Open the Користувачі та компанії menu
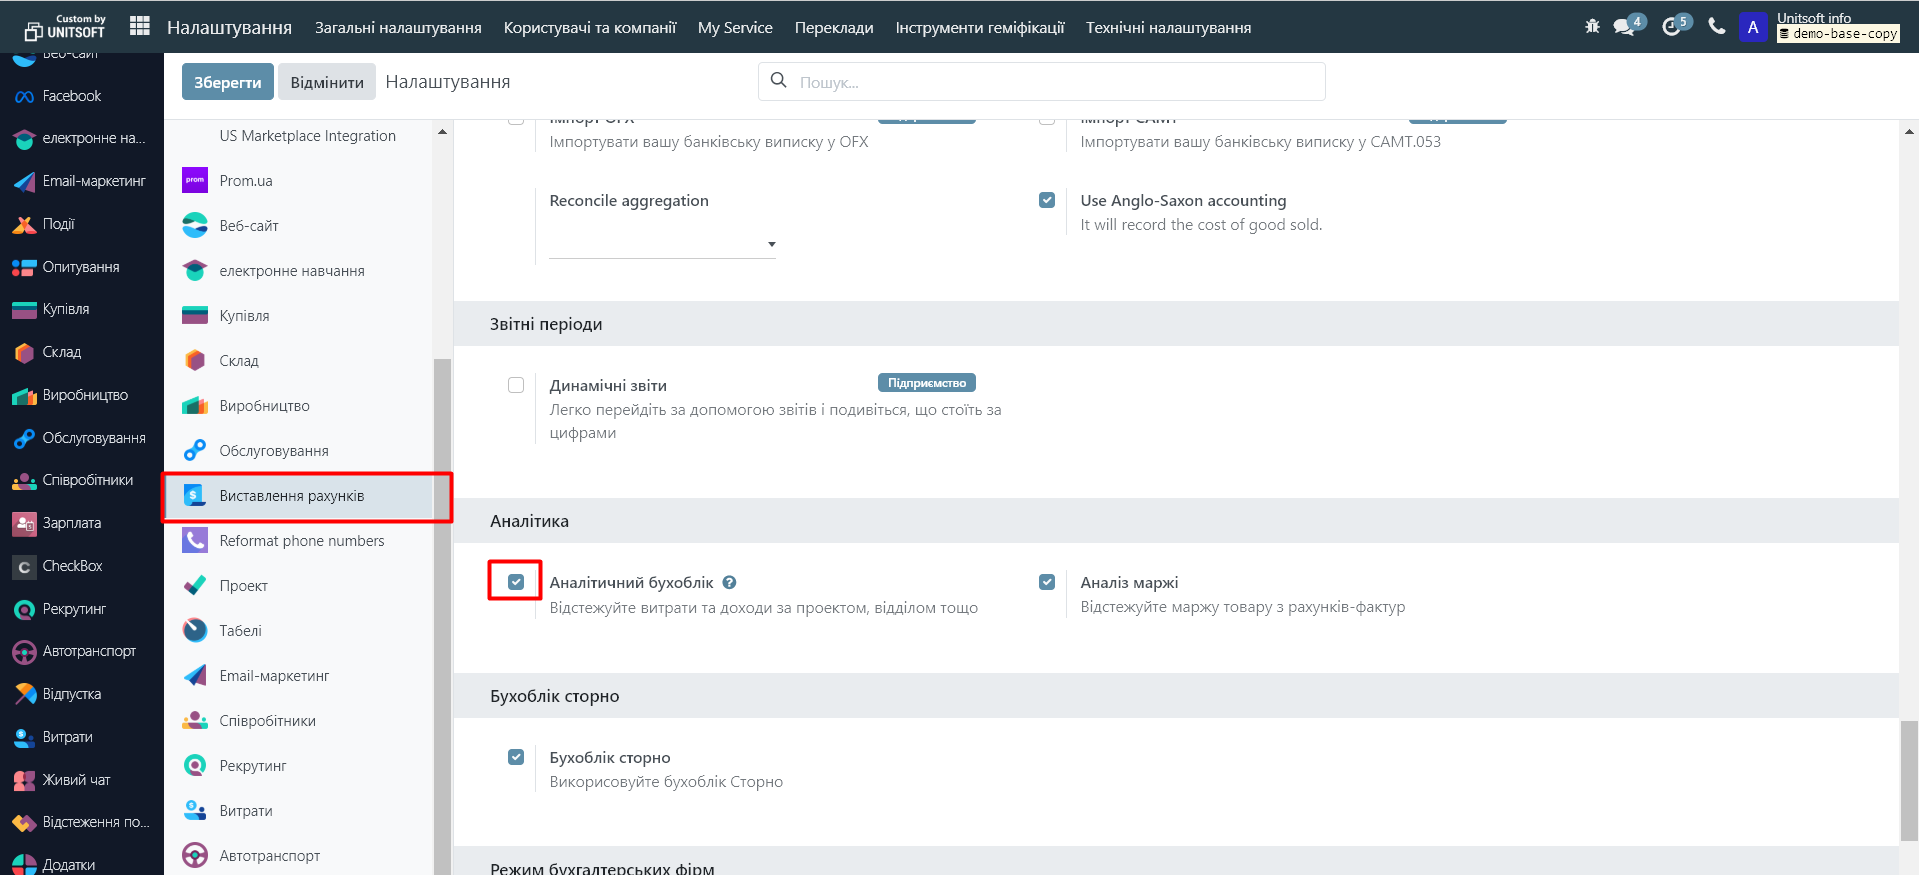This screenshot has height=875, width=1919. [590, 27]
